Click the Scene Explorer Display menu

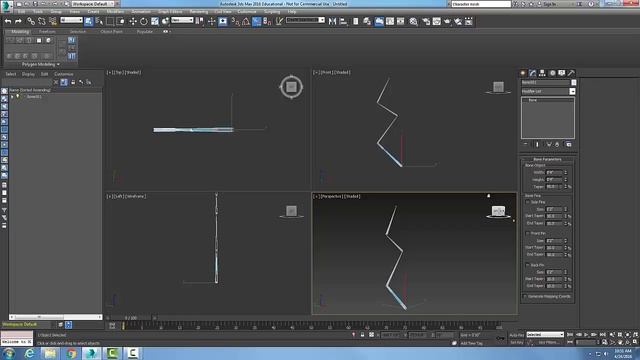[x=28, y=74]
